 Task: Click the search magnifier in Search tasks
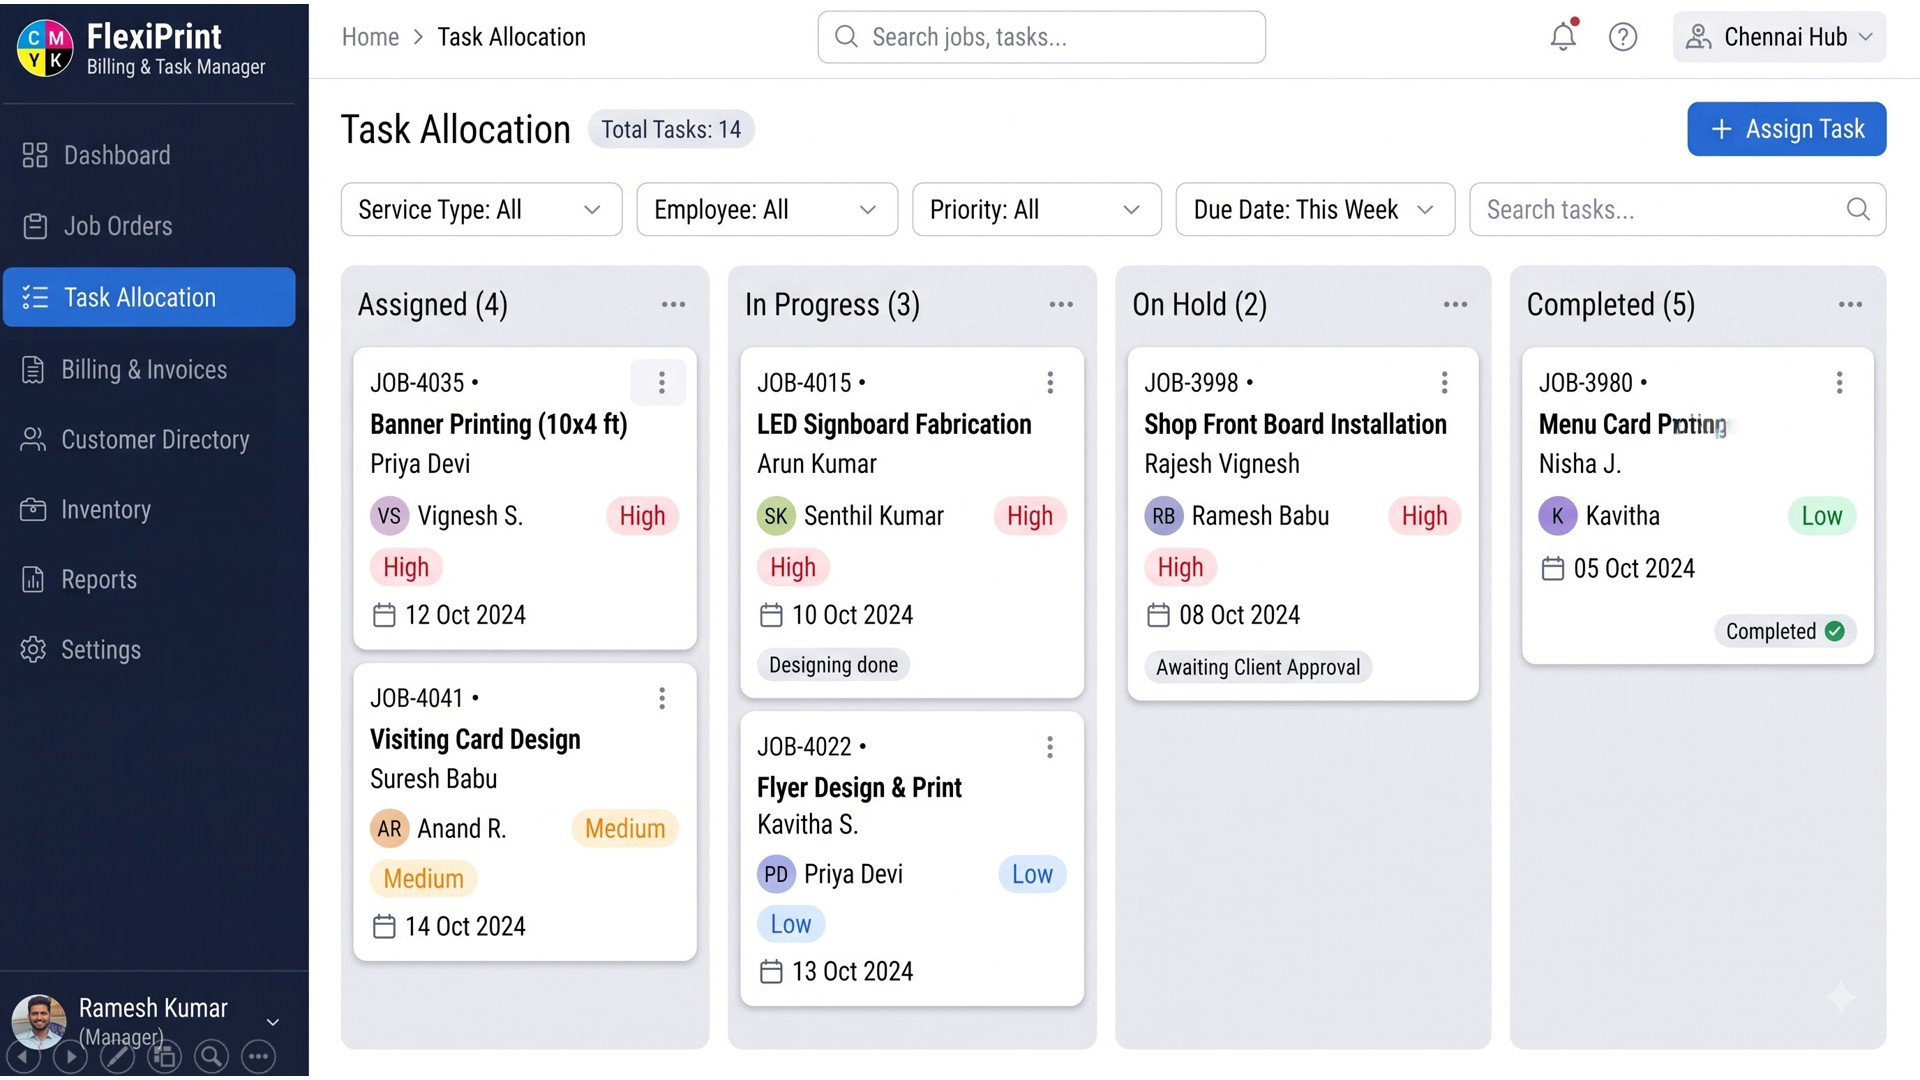(x=1857, y=209)
